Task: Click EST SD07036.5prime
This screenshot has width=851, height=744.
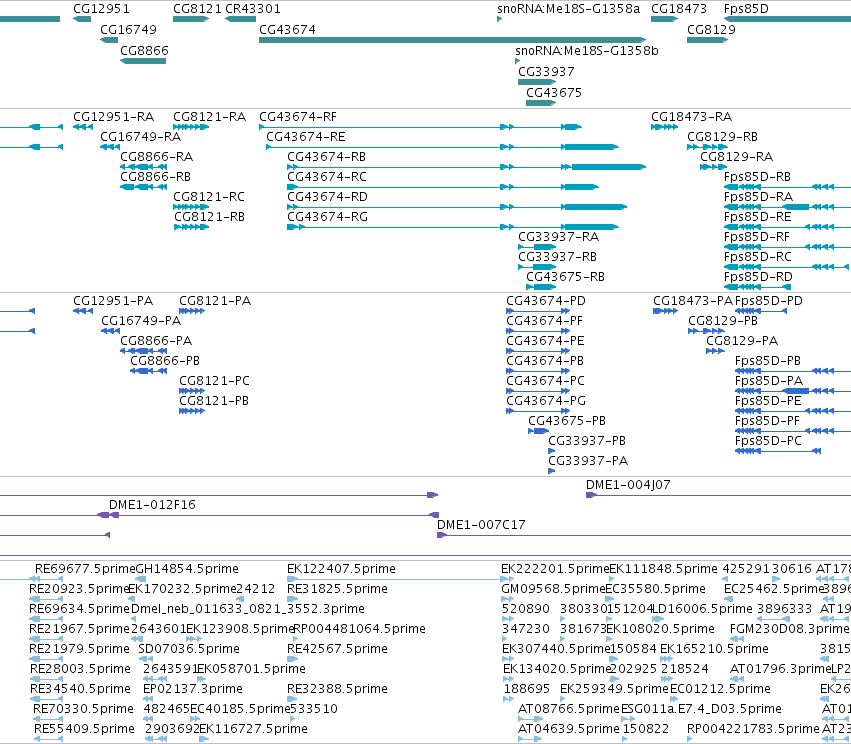Action: (189, 649)
